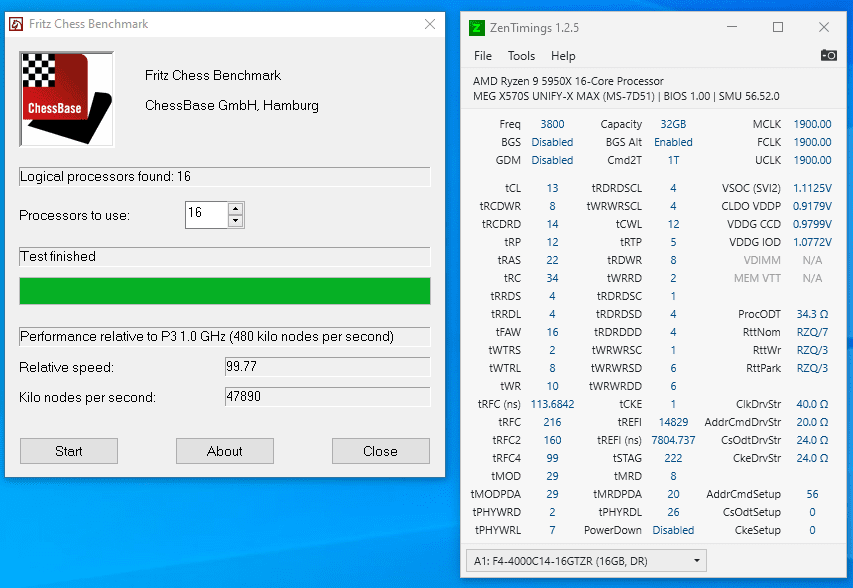Click the green benchmark progress bar
This screenshot has height=588, width=853.
click(225, 291)
